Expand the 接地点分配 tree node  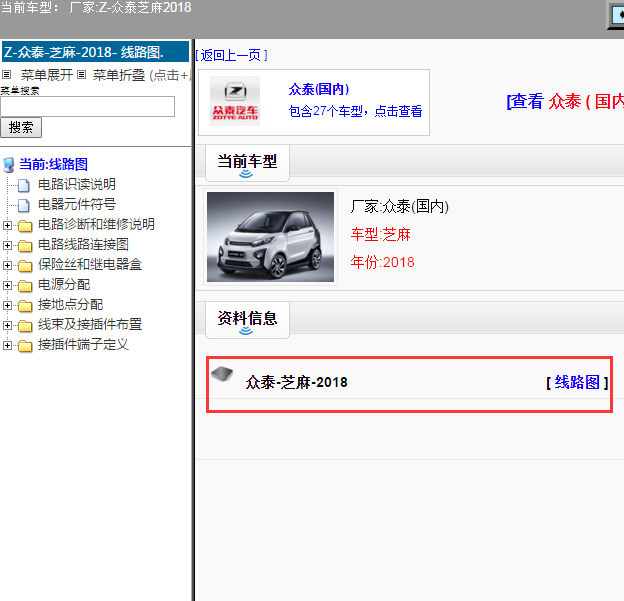[7, 305]
